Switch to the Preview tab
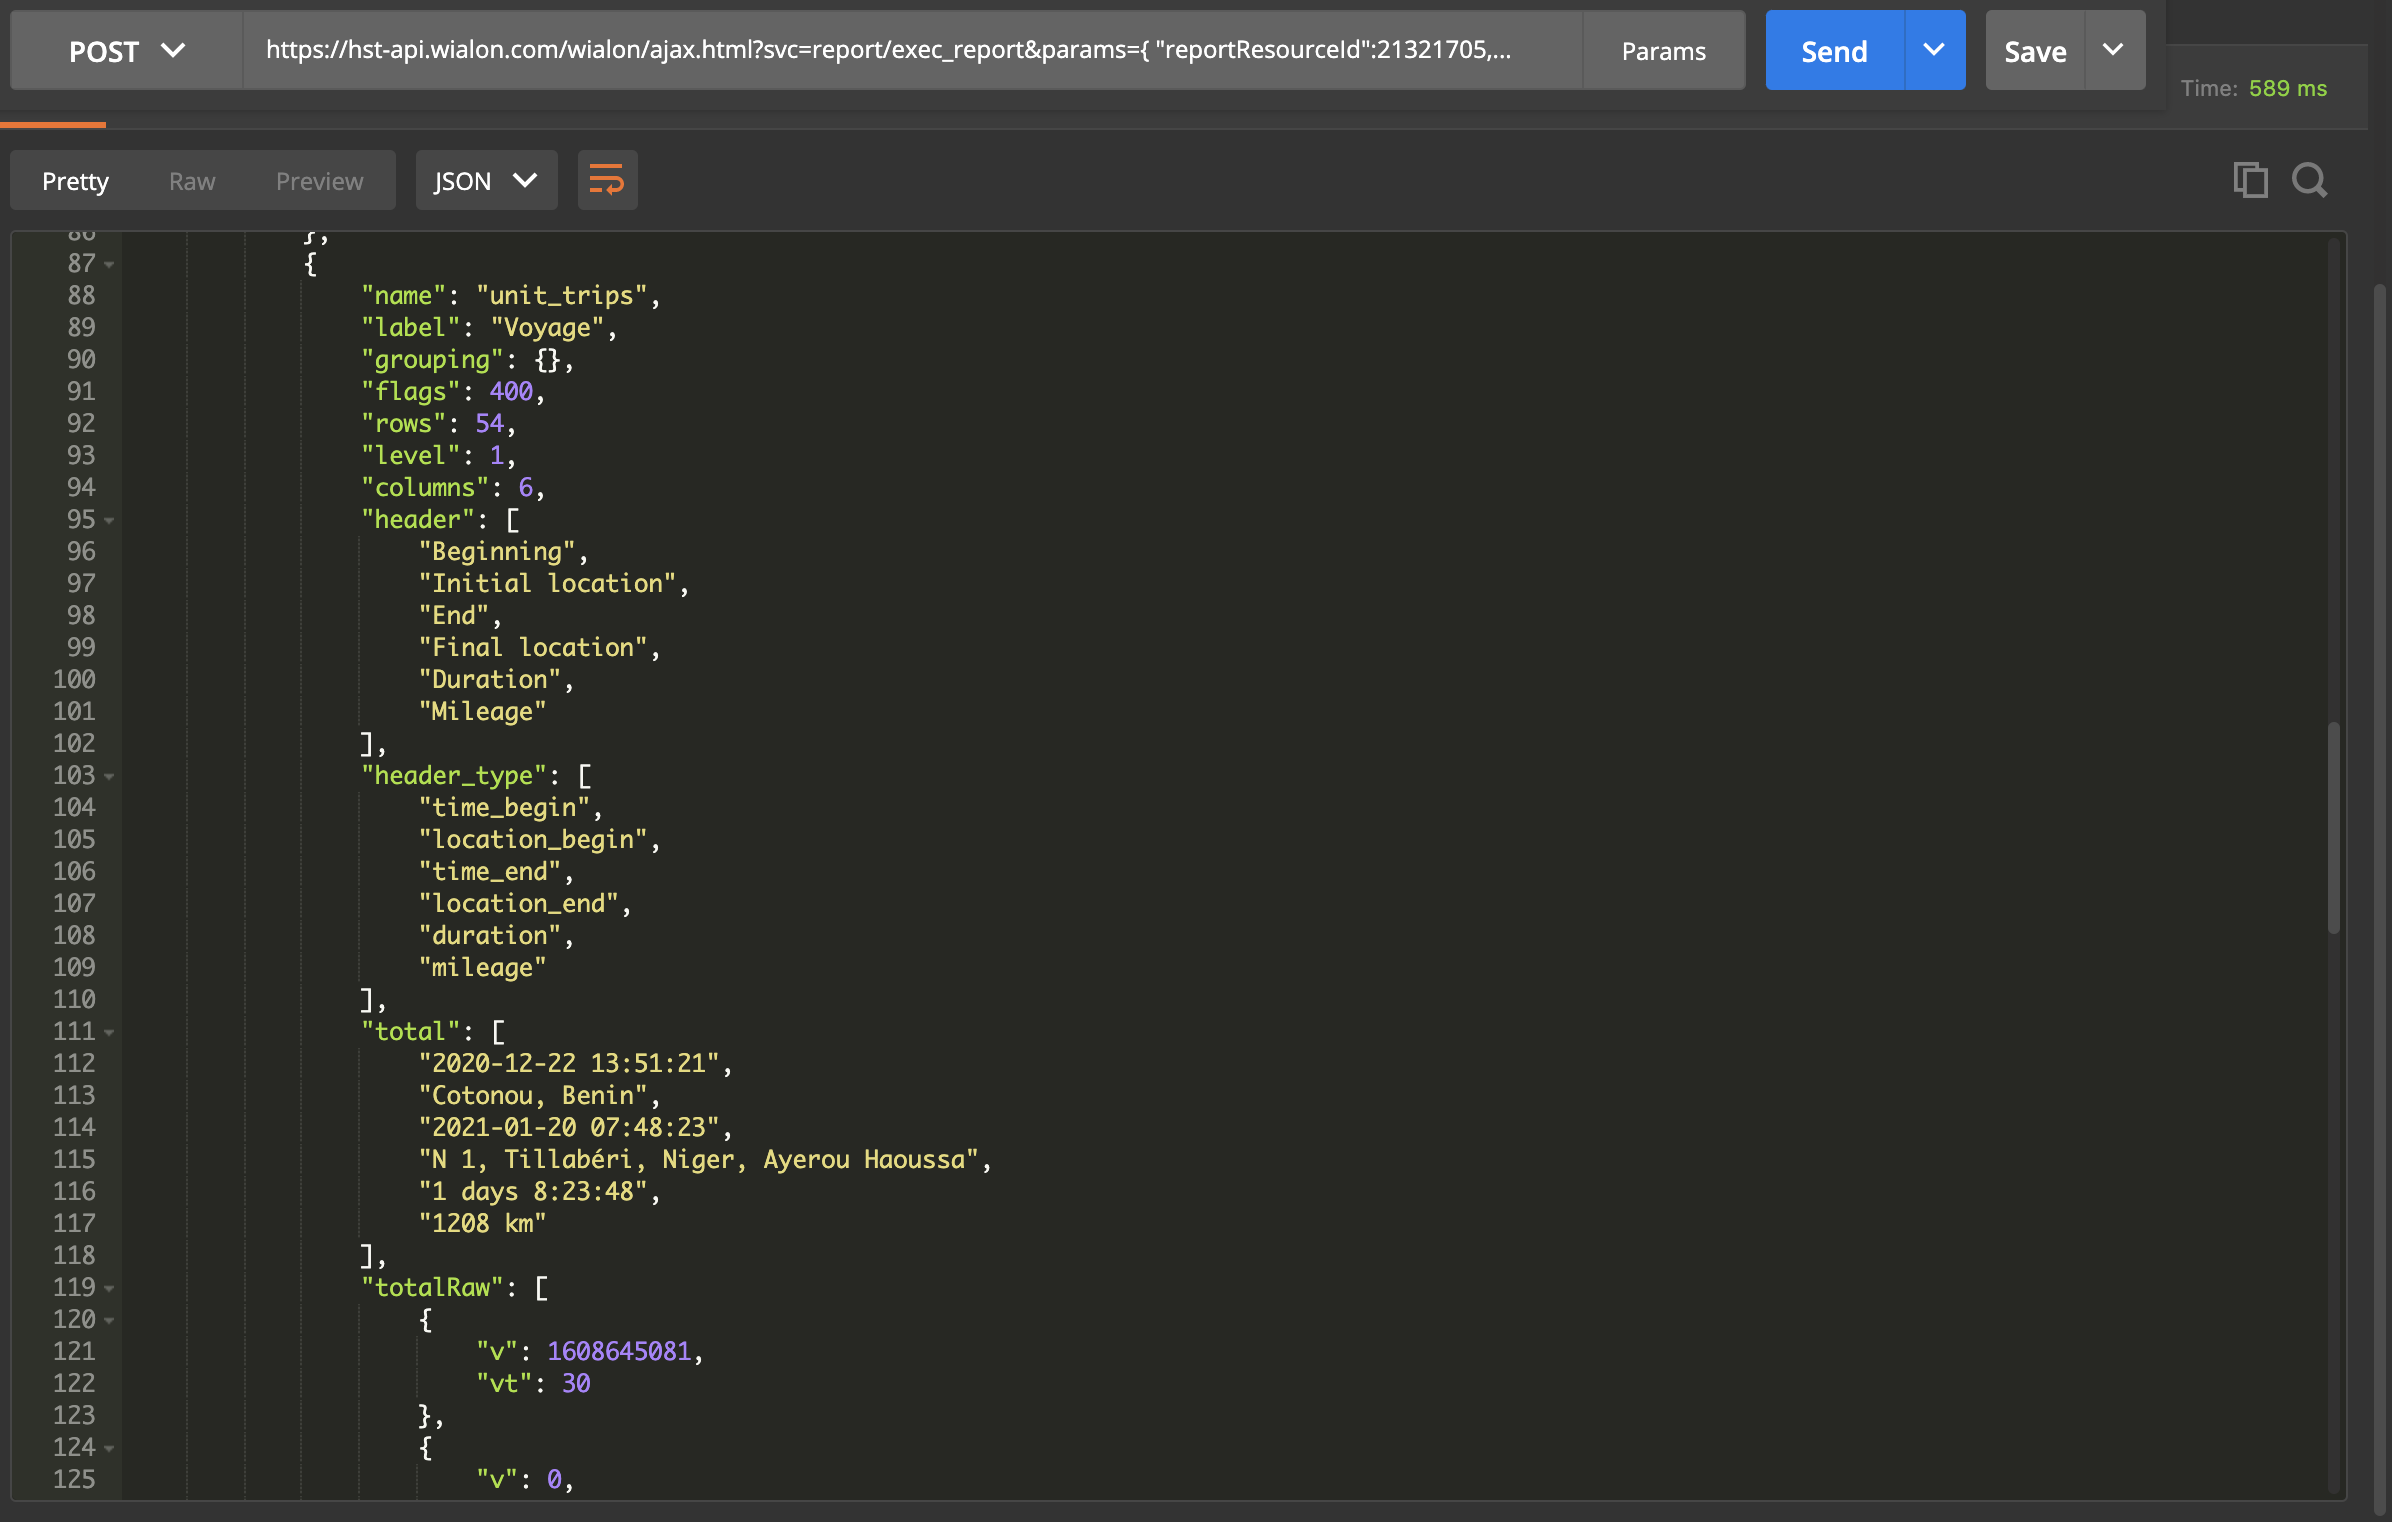2392x1522 pixels. [x=319, y=181]
